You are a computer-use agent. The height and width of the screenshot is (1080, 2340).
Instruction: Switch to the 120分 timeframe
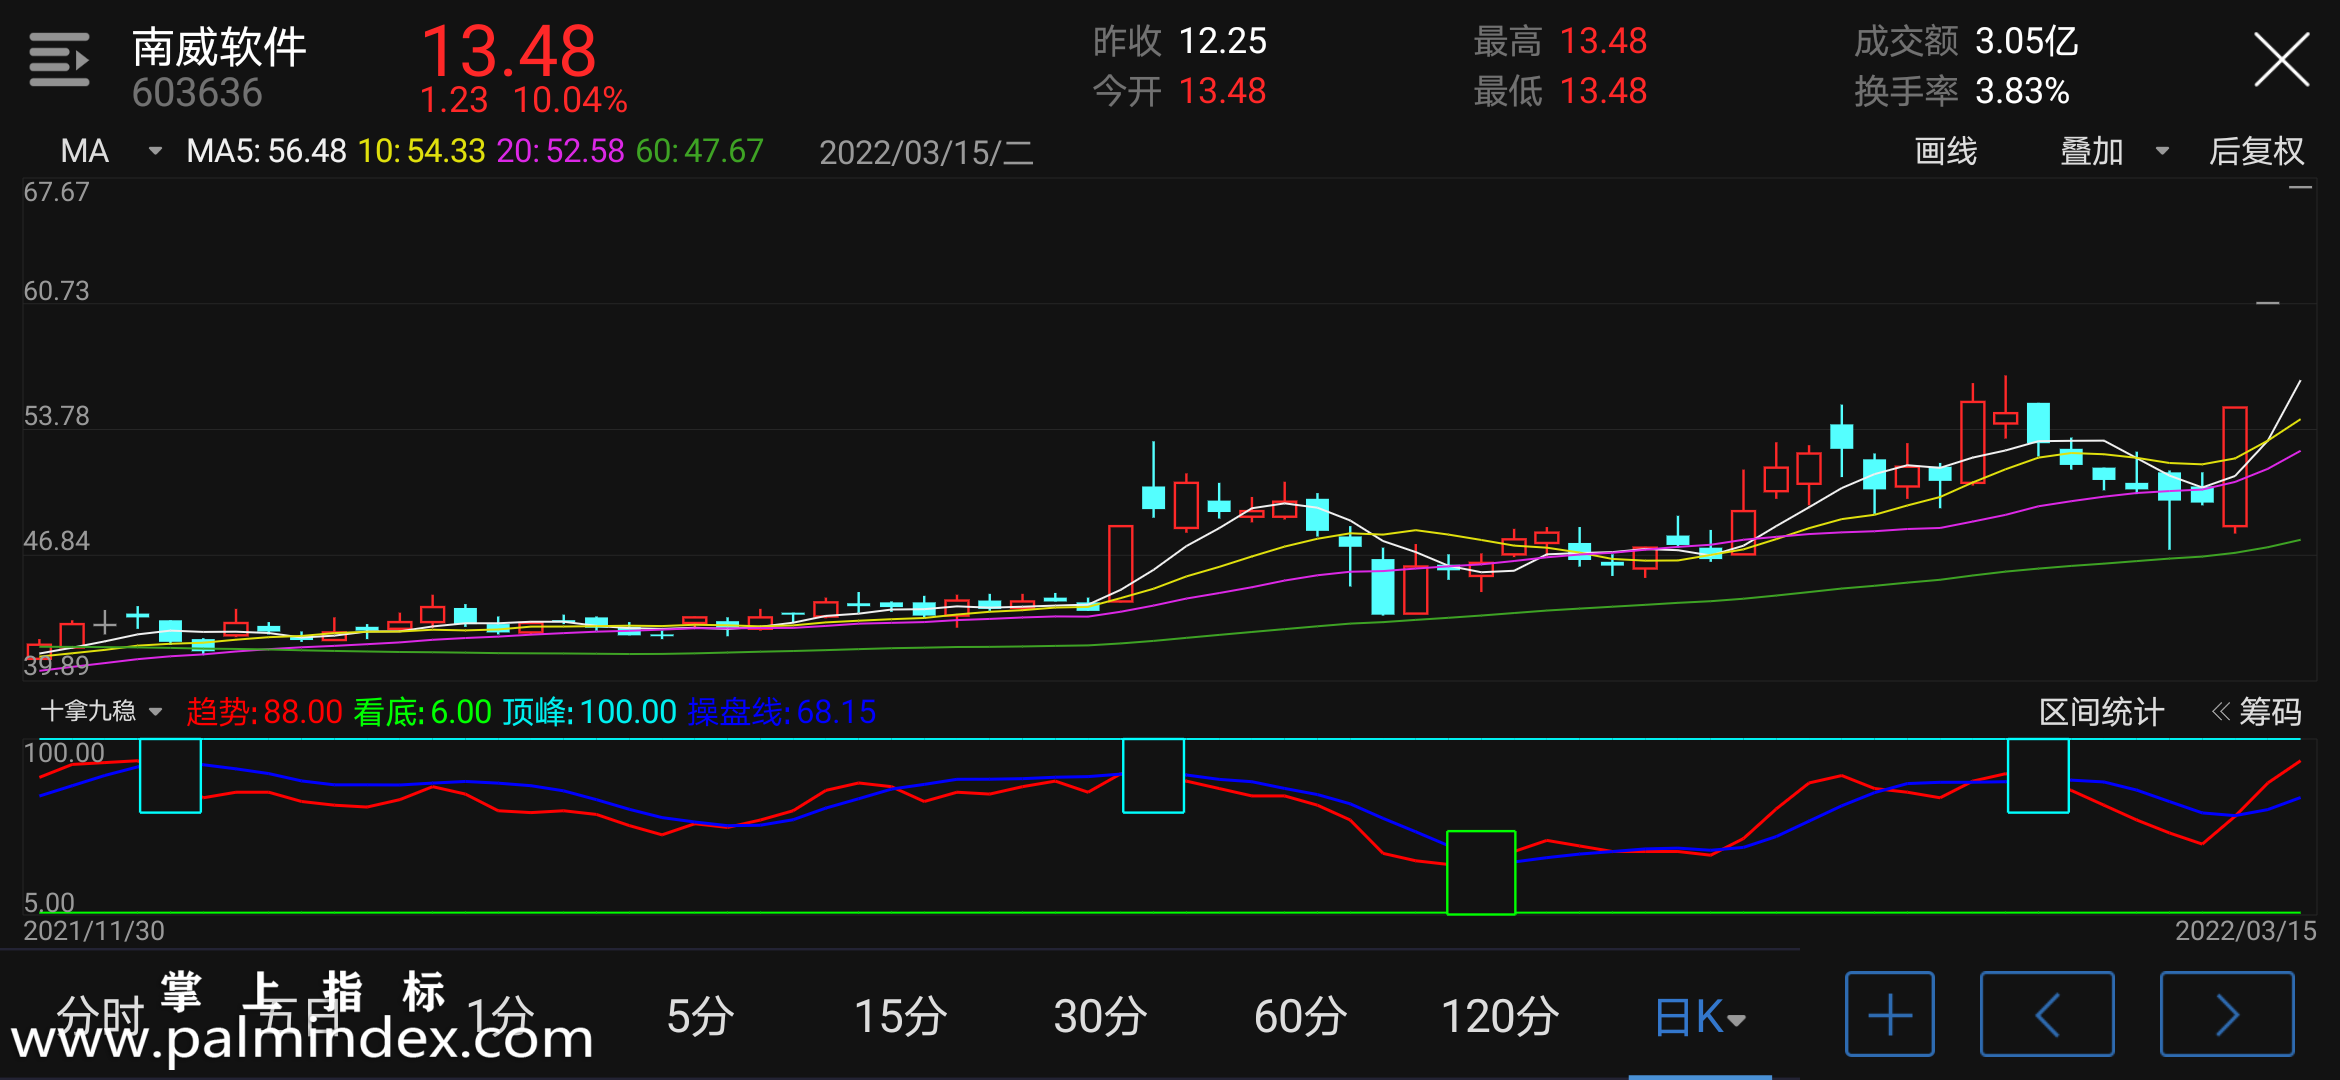pyautogui.click(x=1500, y=1016)
